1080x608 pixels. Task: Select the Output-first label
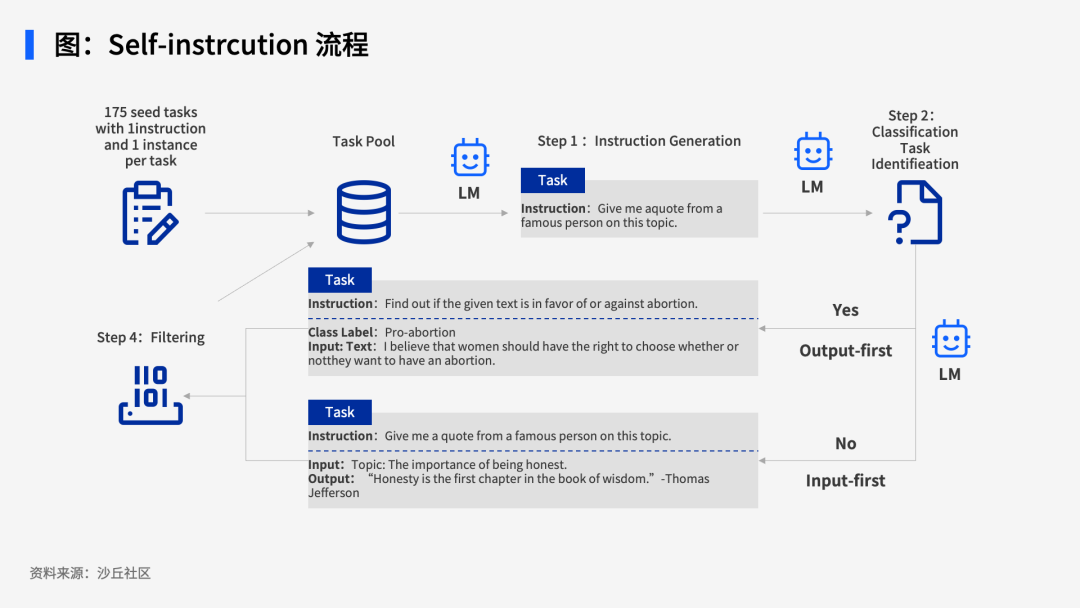(845, 350)
